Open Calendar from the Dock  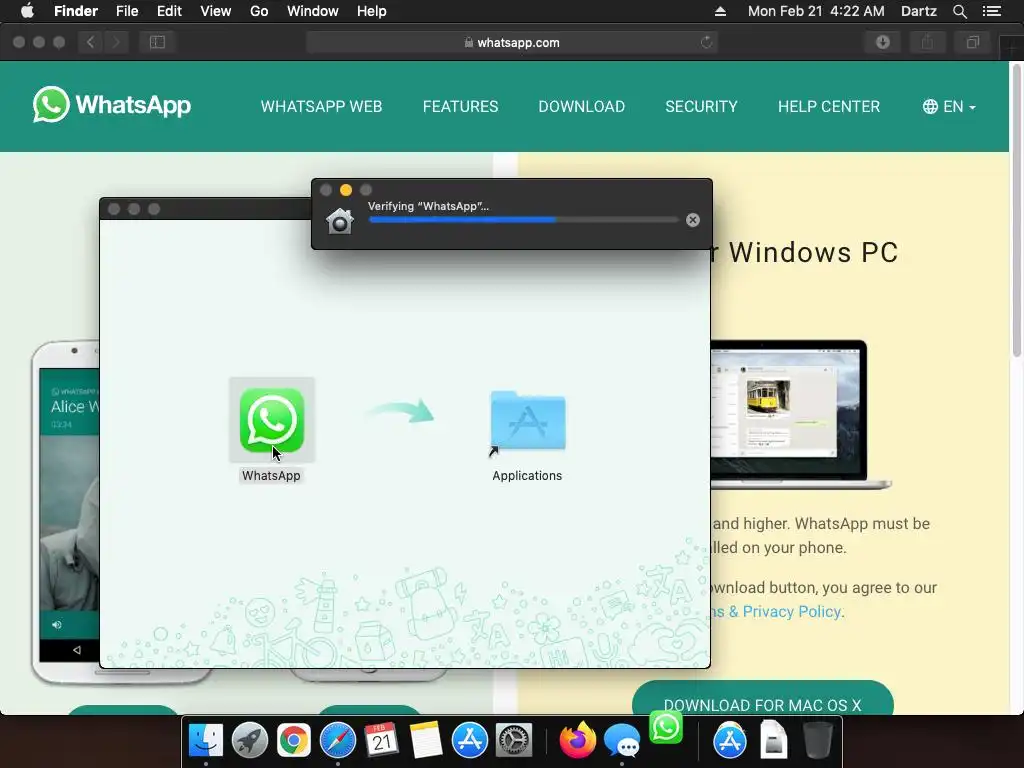[381, 741]
